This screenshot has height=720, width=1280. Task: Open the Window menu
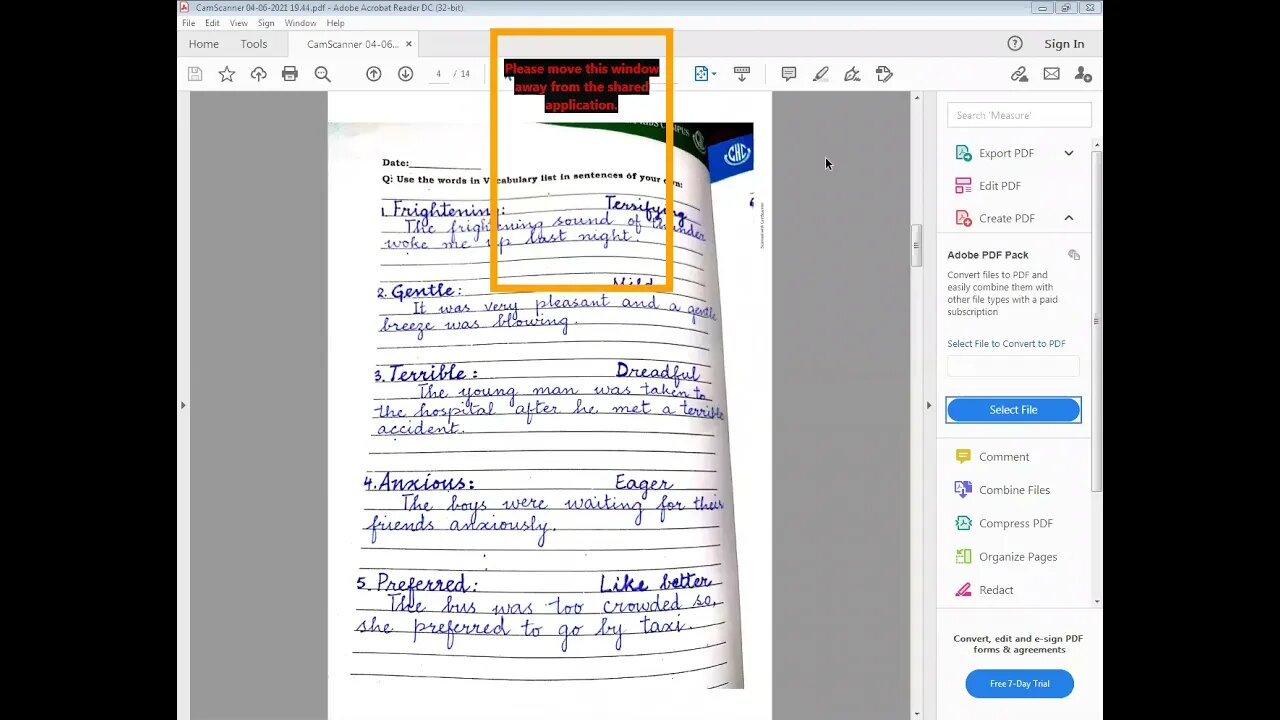(300, 23)
